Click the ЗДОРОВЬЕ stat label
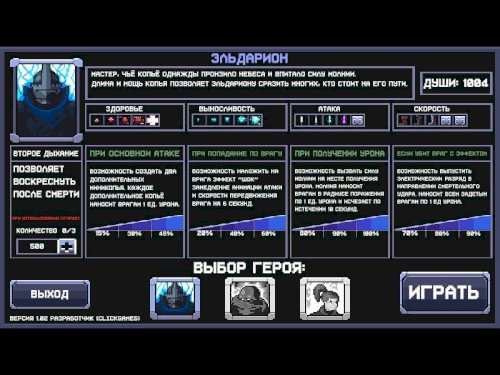Viewport: 500px width, 375px height. point(124,109)
